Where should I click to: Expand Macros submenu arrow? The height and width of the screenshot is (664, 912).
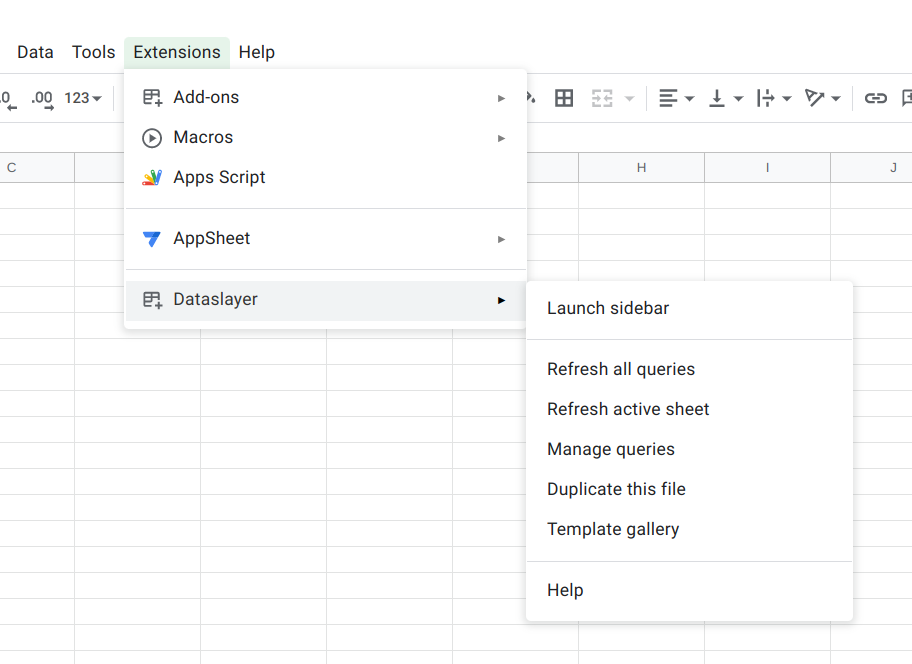tap(501, 138)
